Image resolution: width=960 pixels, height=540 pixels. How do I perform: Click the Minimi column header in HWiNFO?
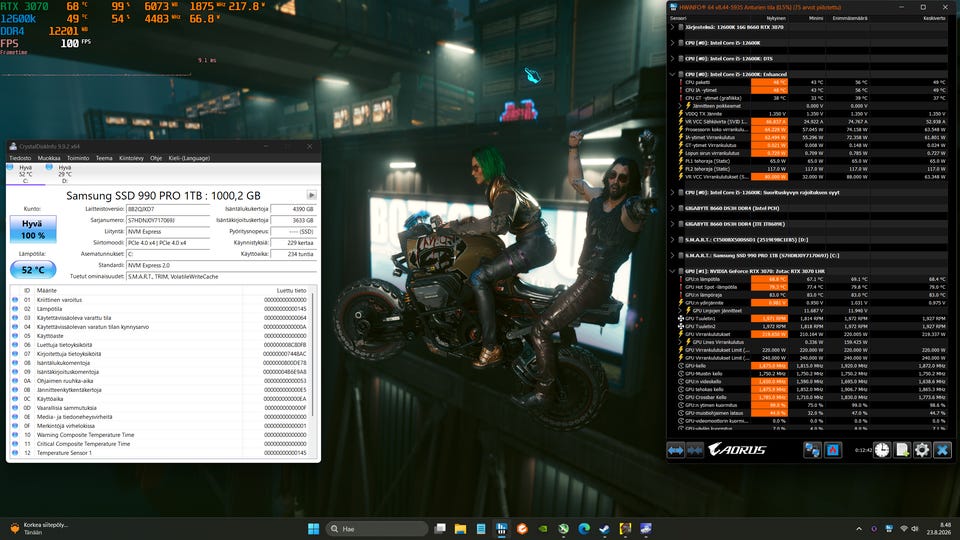816,18
